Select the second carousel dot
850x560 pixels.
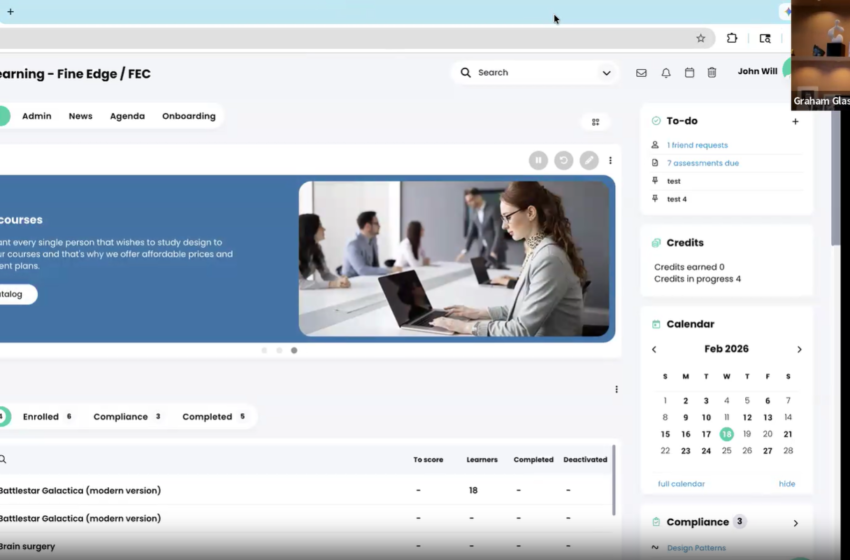tap(279, 351)
